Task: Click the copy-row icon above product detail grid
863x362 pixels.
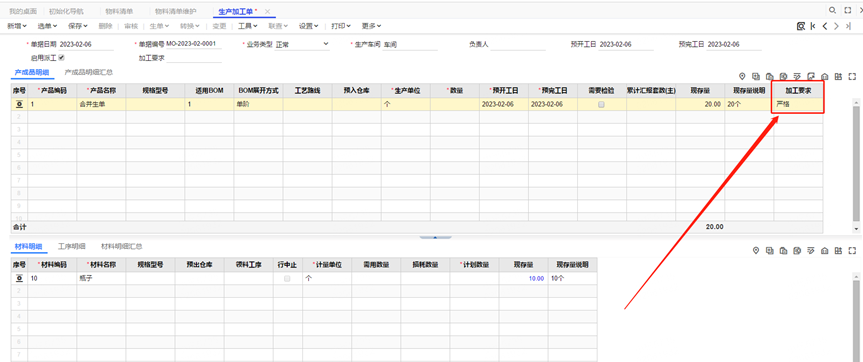Action: (756, 76)
